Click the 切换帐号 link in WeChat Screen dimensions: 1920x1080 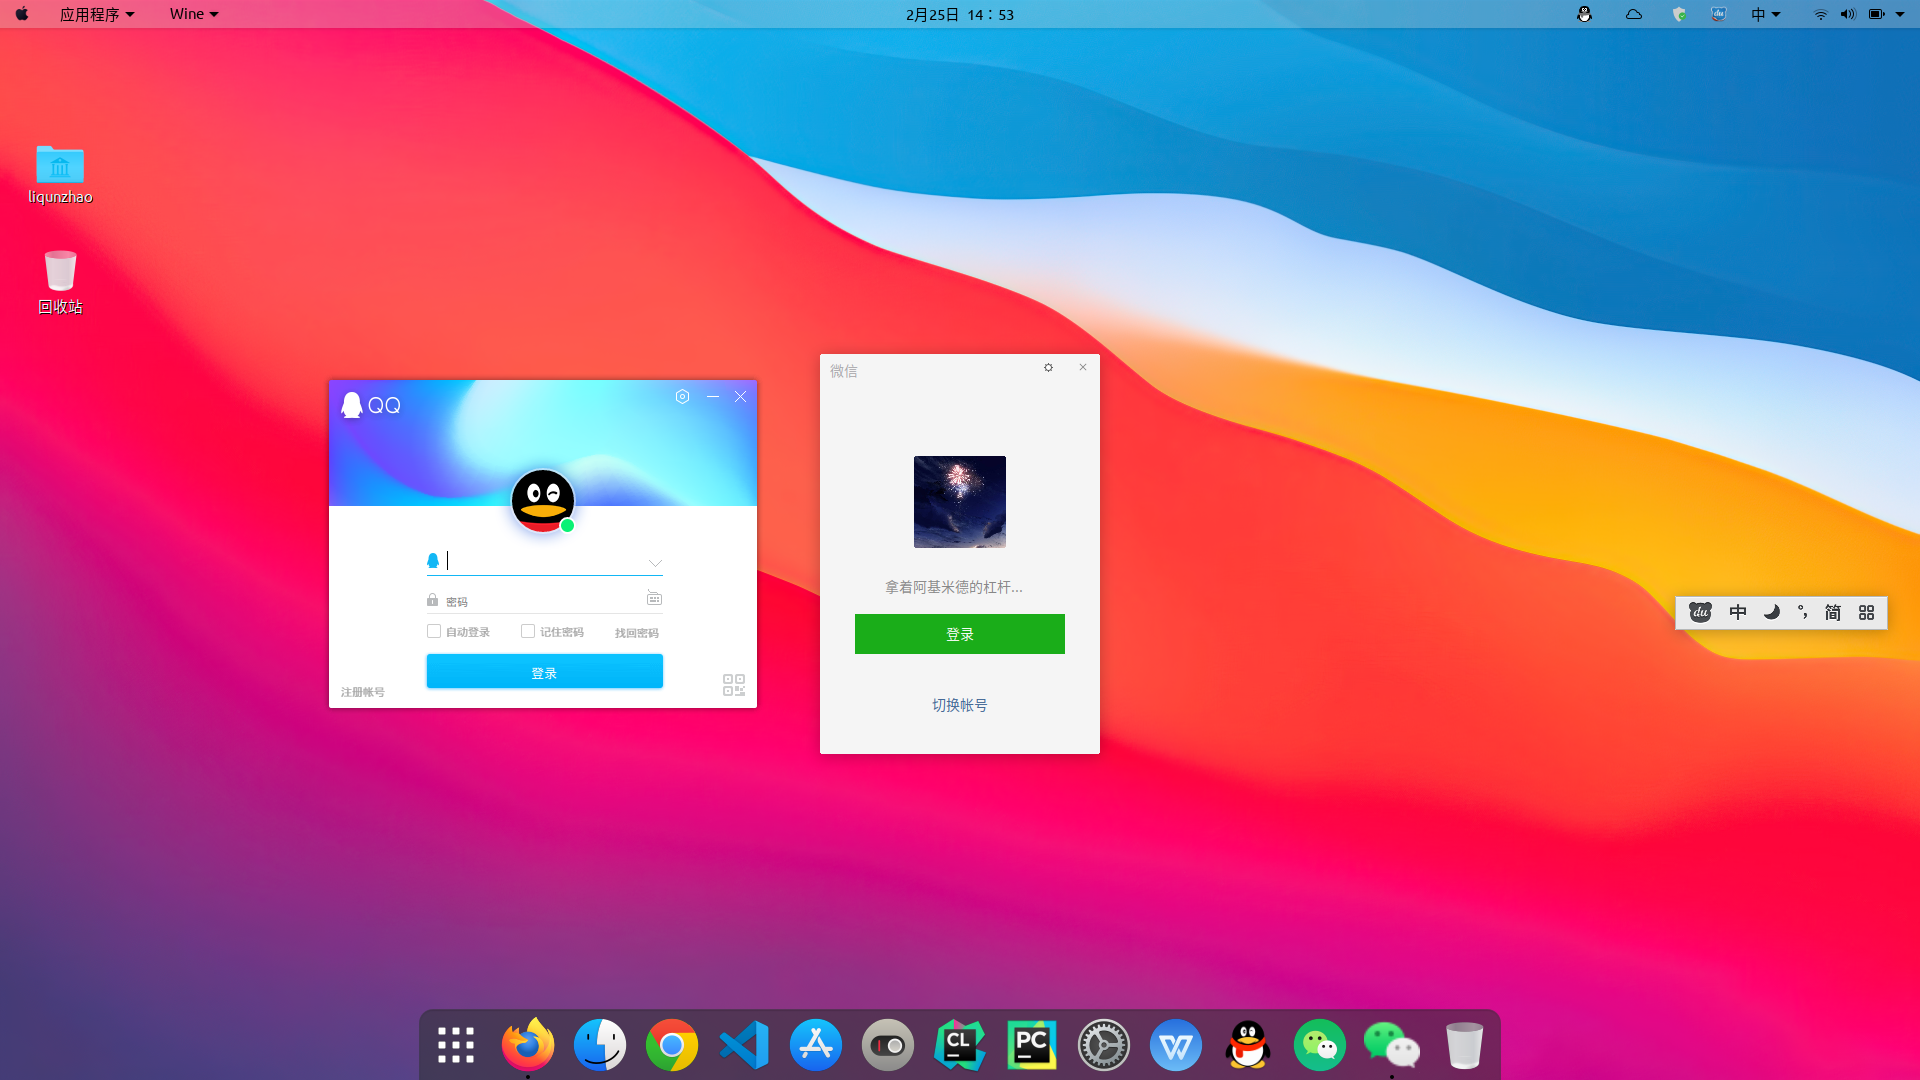pyautogui.click(x=959, y=705)
